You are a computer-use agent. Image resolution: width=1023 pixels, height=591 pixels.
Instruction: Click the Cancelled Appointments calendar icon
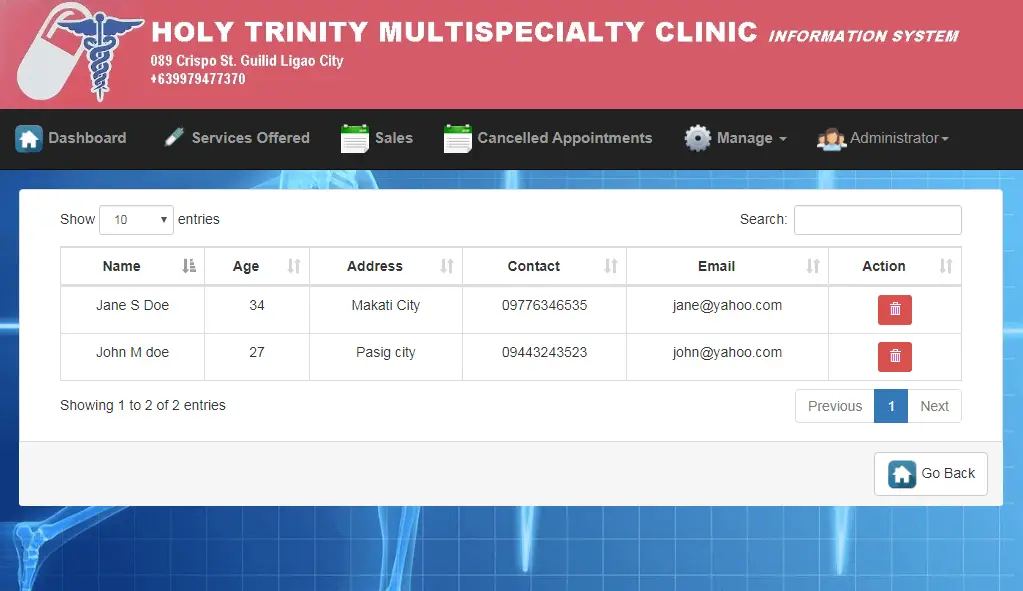pos(457,139)
